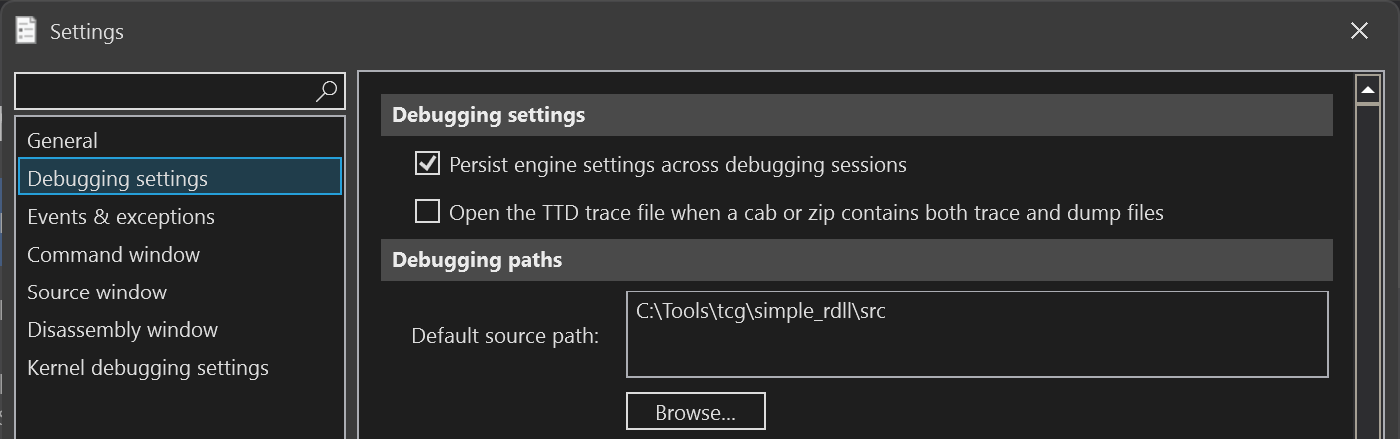Click the Debugging settings section header

coord(856,115)
